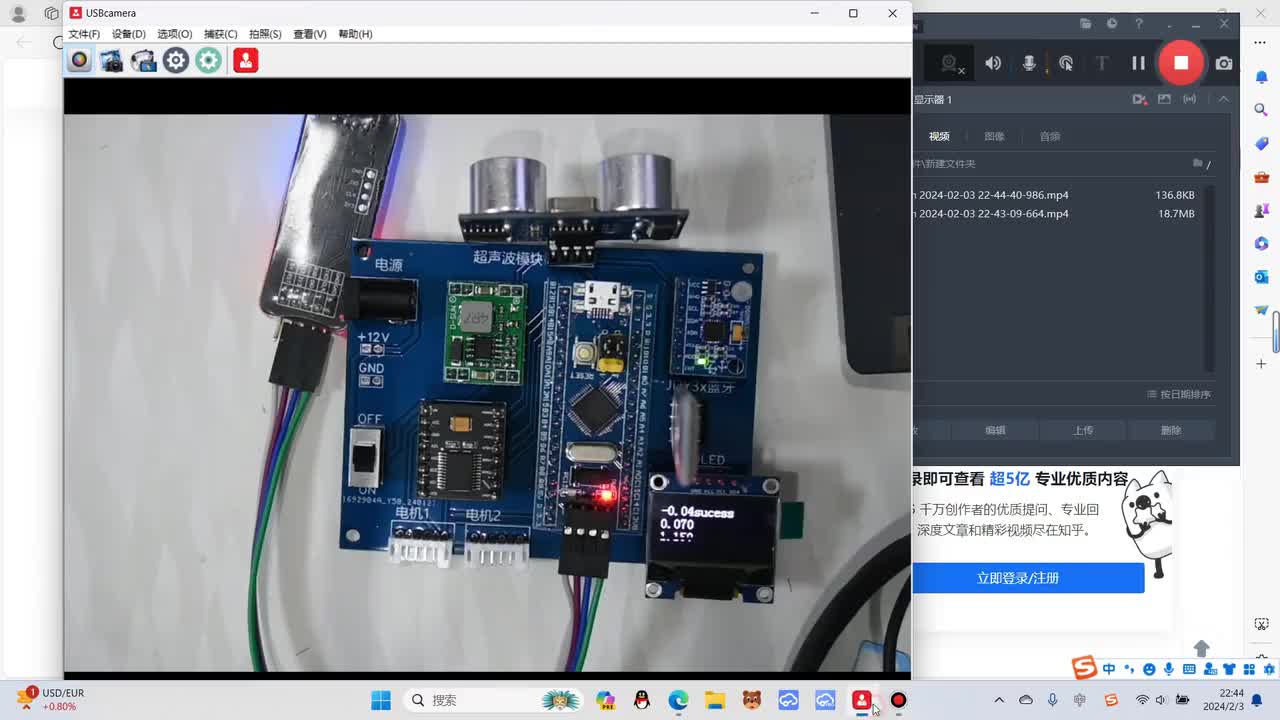Switch to the 视频 tab
Image resolution: width=1280 pixels, height=720 pixels.
click(939, 136)
